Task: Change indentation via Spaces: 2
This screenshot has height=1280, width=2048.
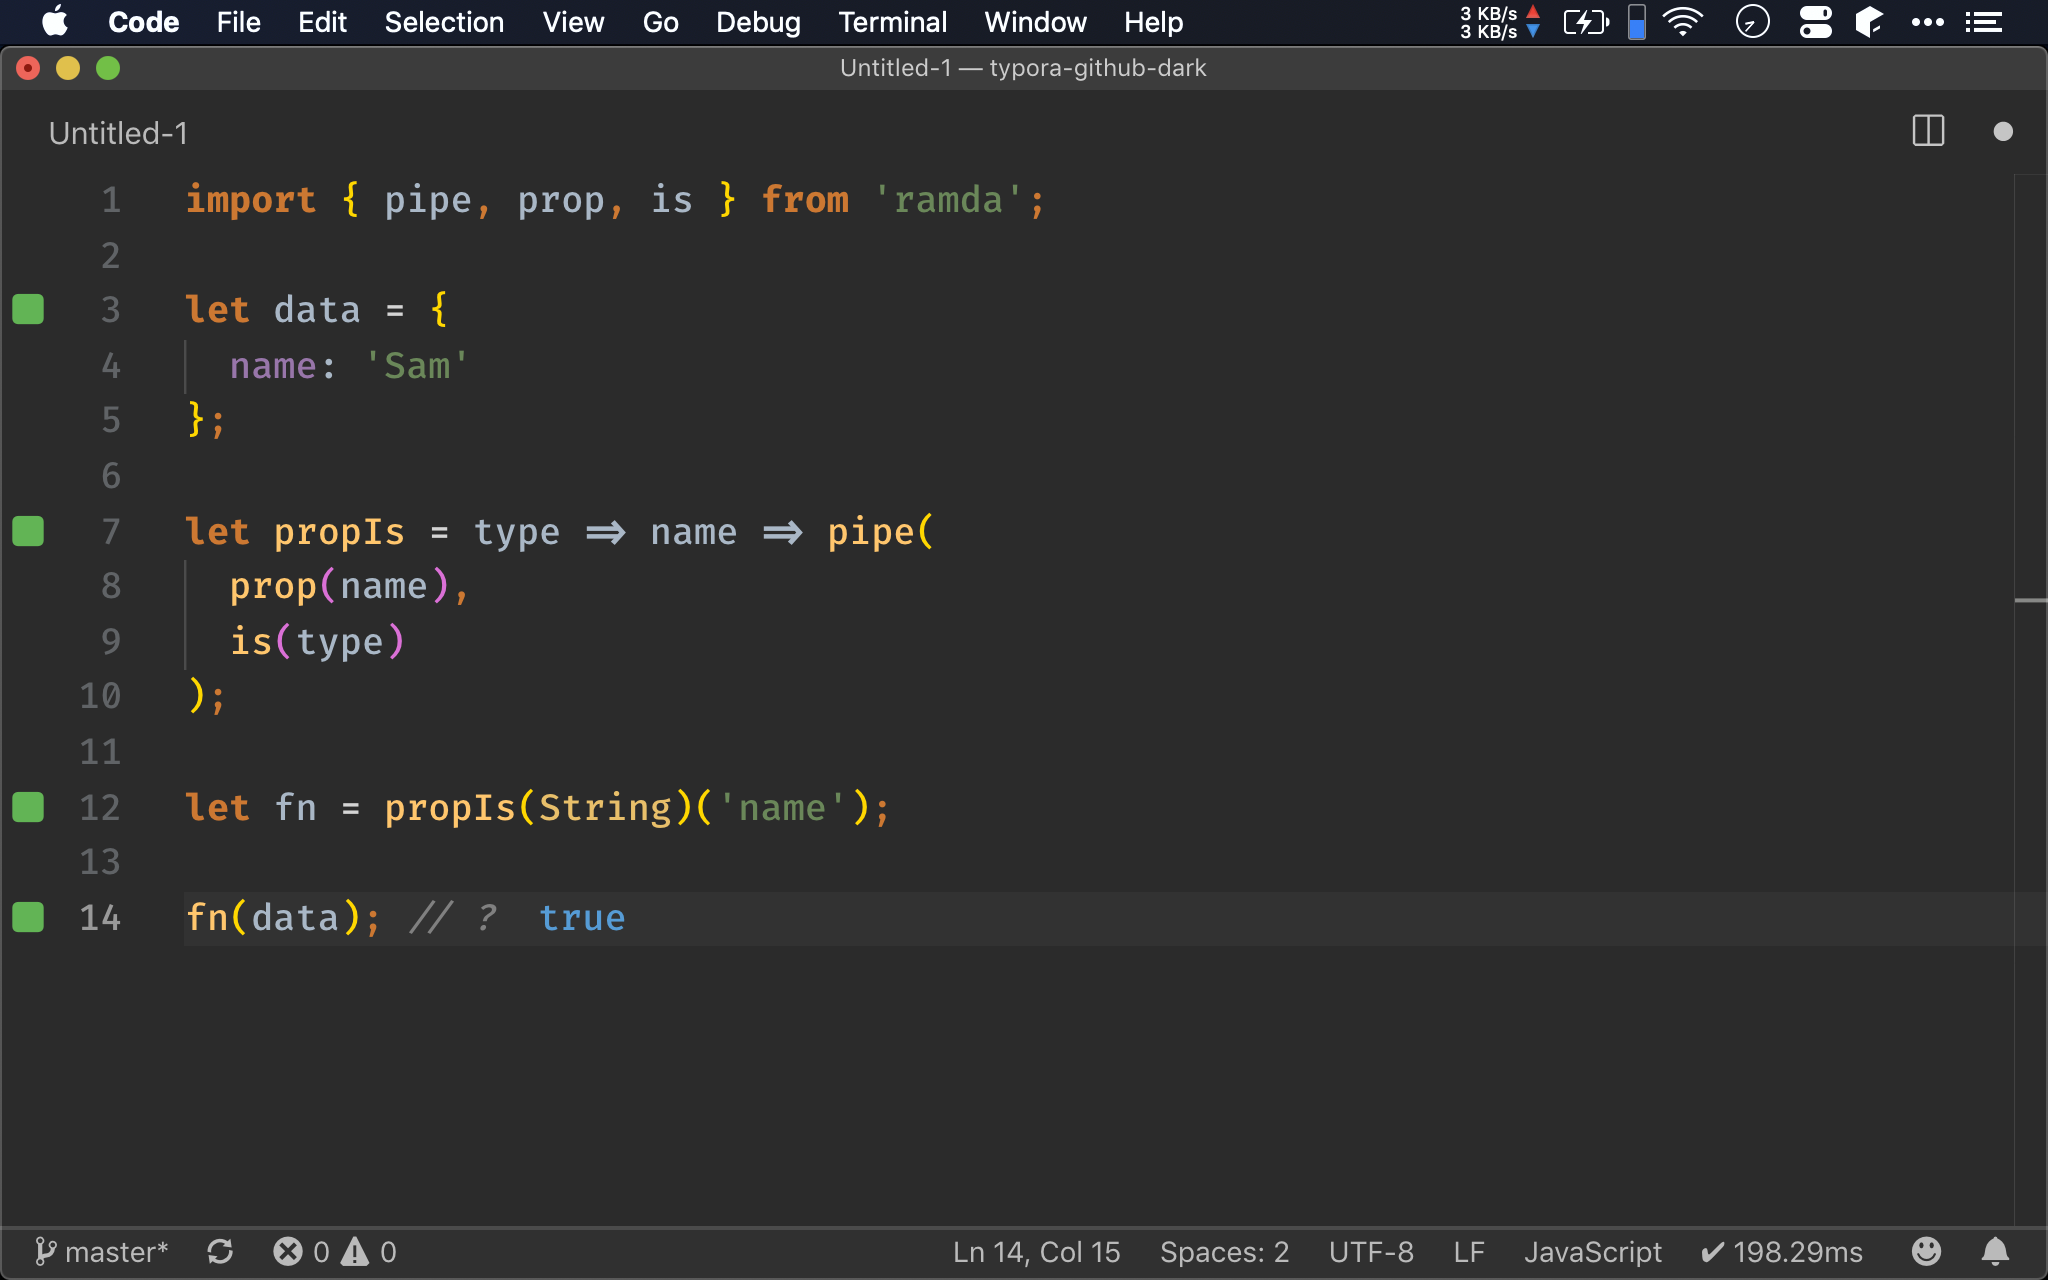Action: coord(1224,1252)
